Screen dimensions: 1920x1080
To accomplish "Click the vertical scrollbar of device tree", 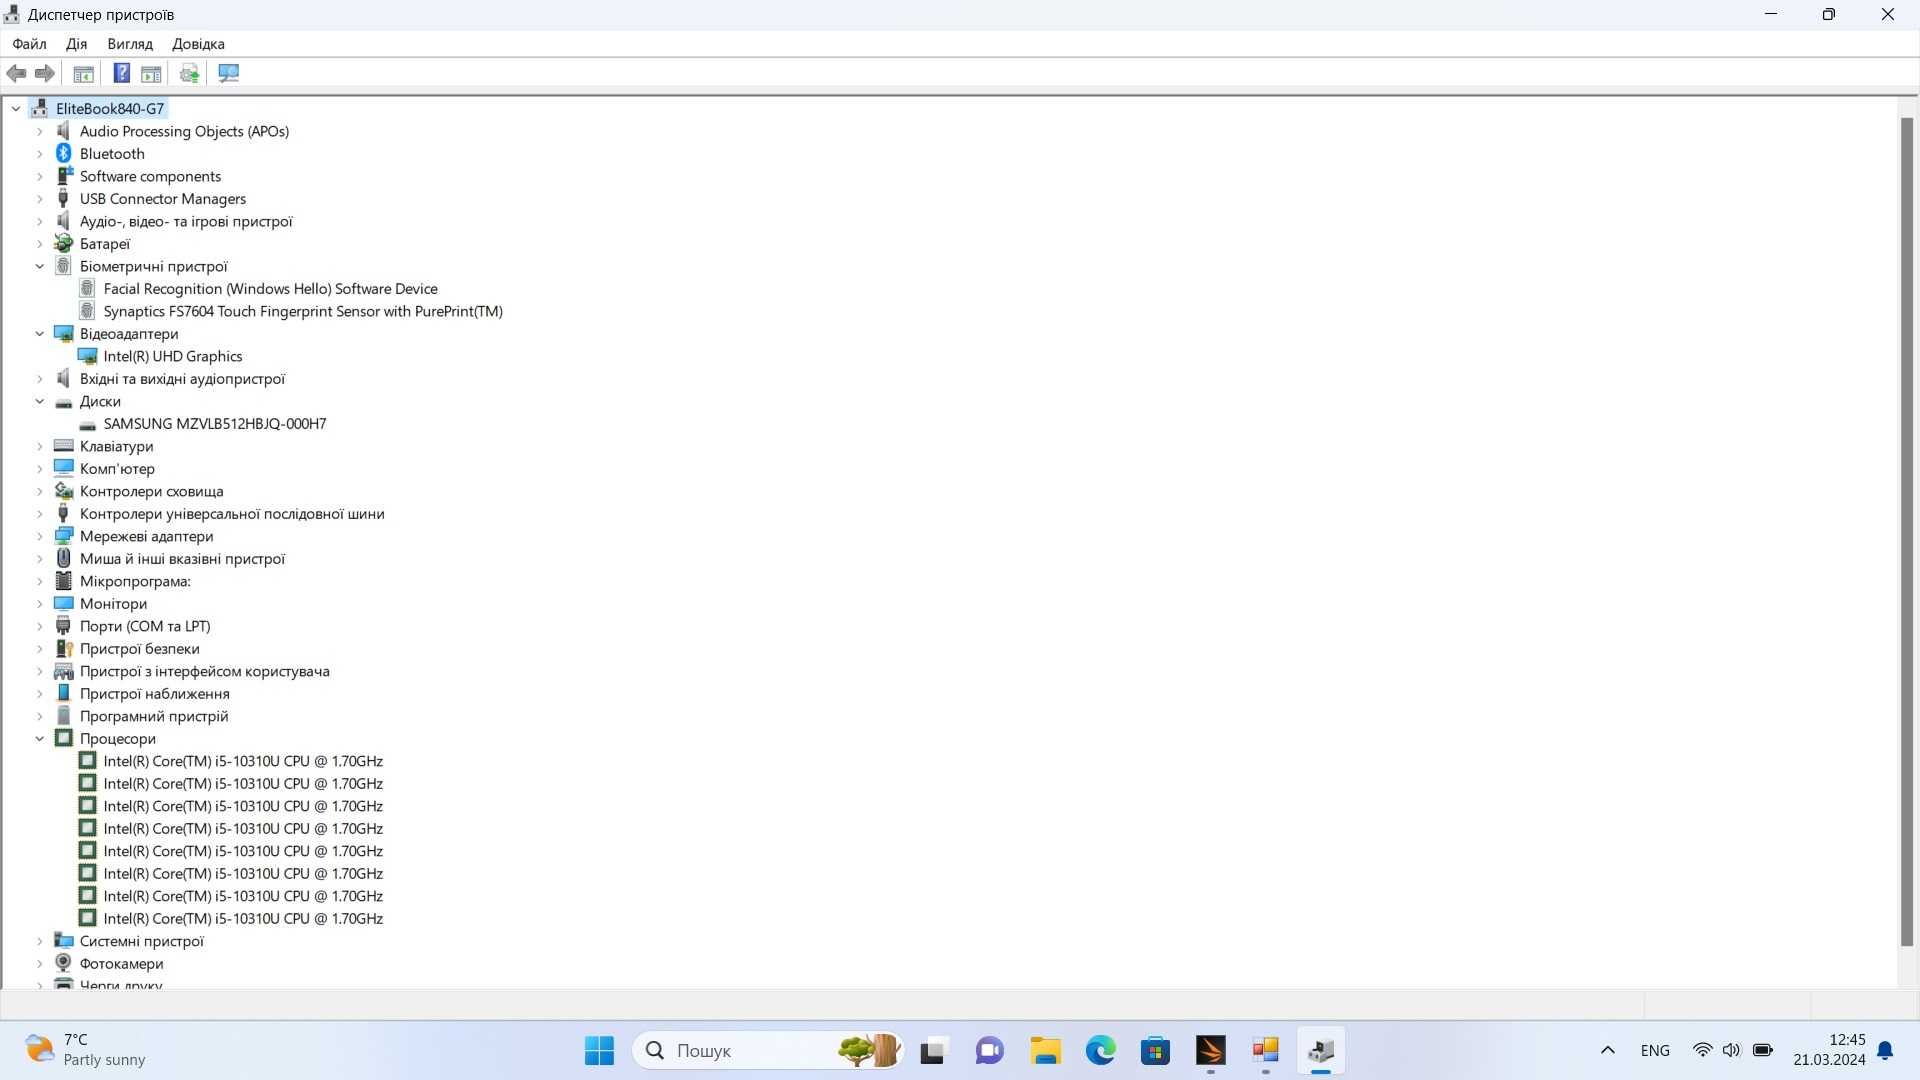I will [x=1906, y=531].
